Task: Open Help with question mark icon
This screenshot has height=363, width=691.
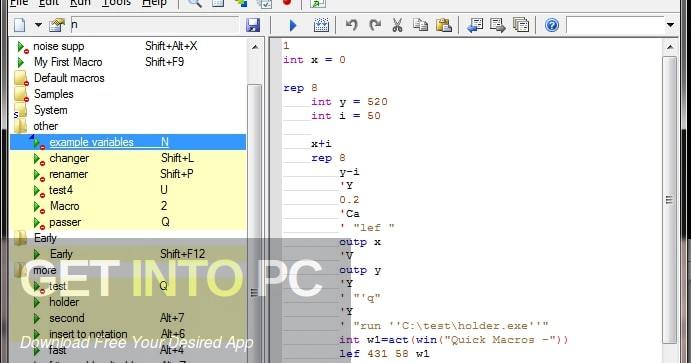Action: [552, 25]
